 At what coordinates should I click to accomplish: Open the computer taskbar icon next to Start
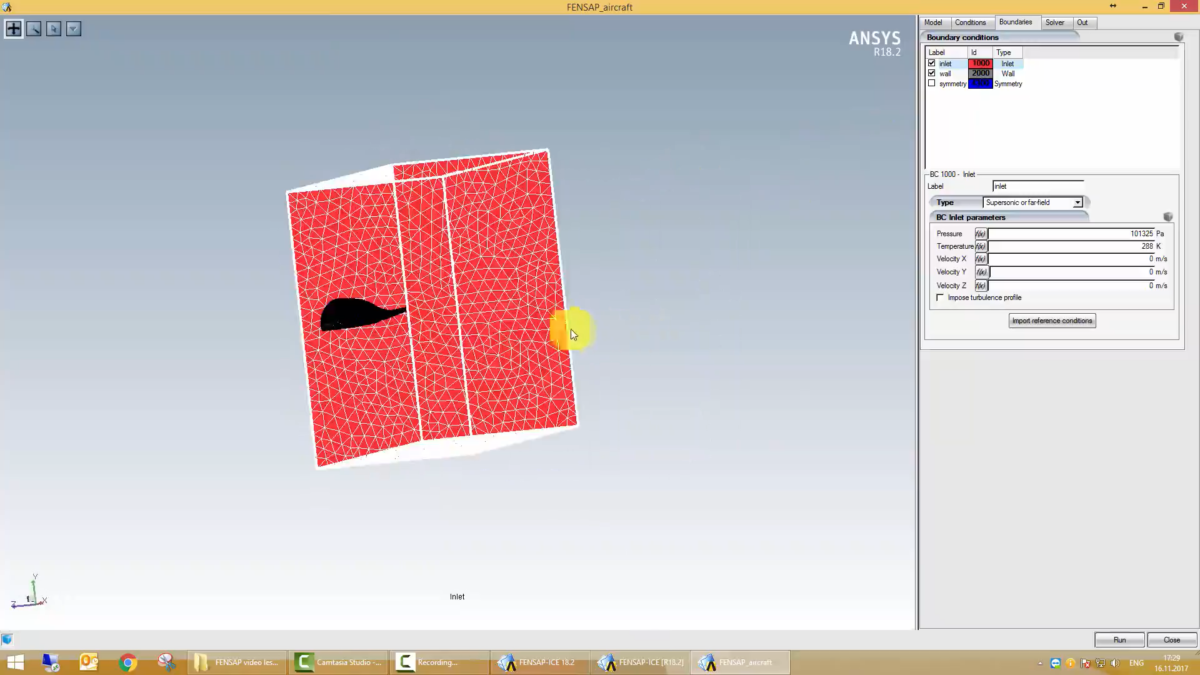click(x=50, y=663)
